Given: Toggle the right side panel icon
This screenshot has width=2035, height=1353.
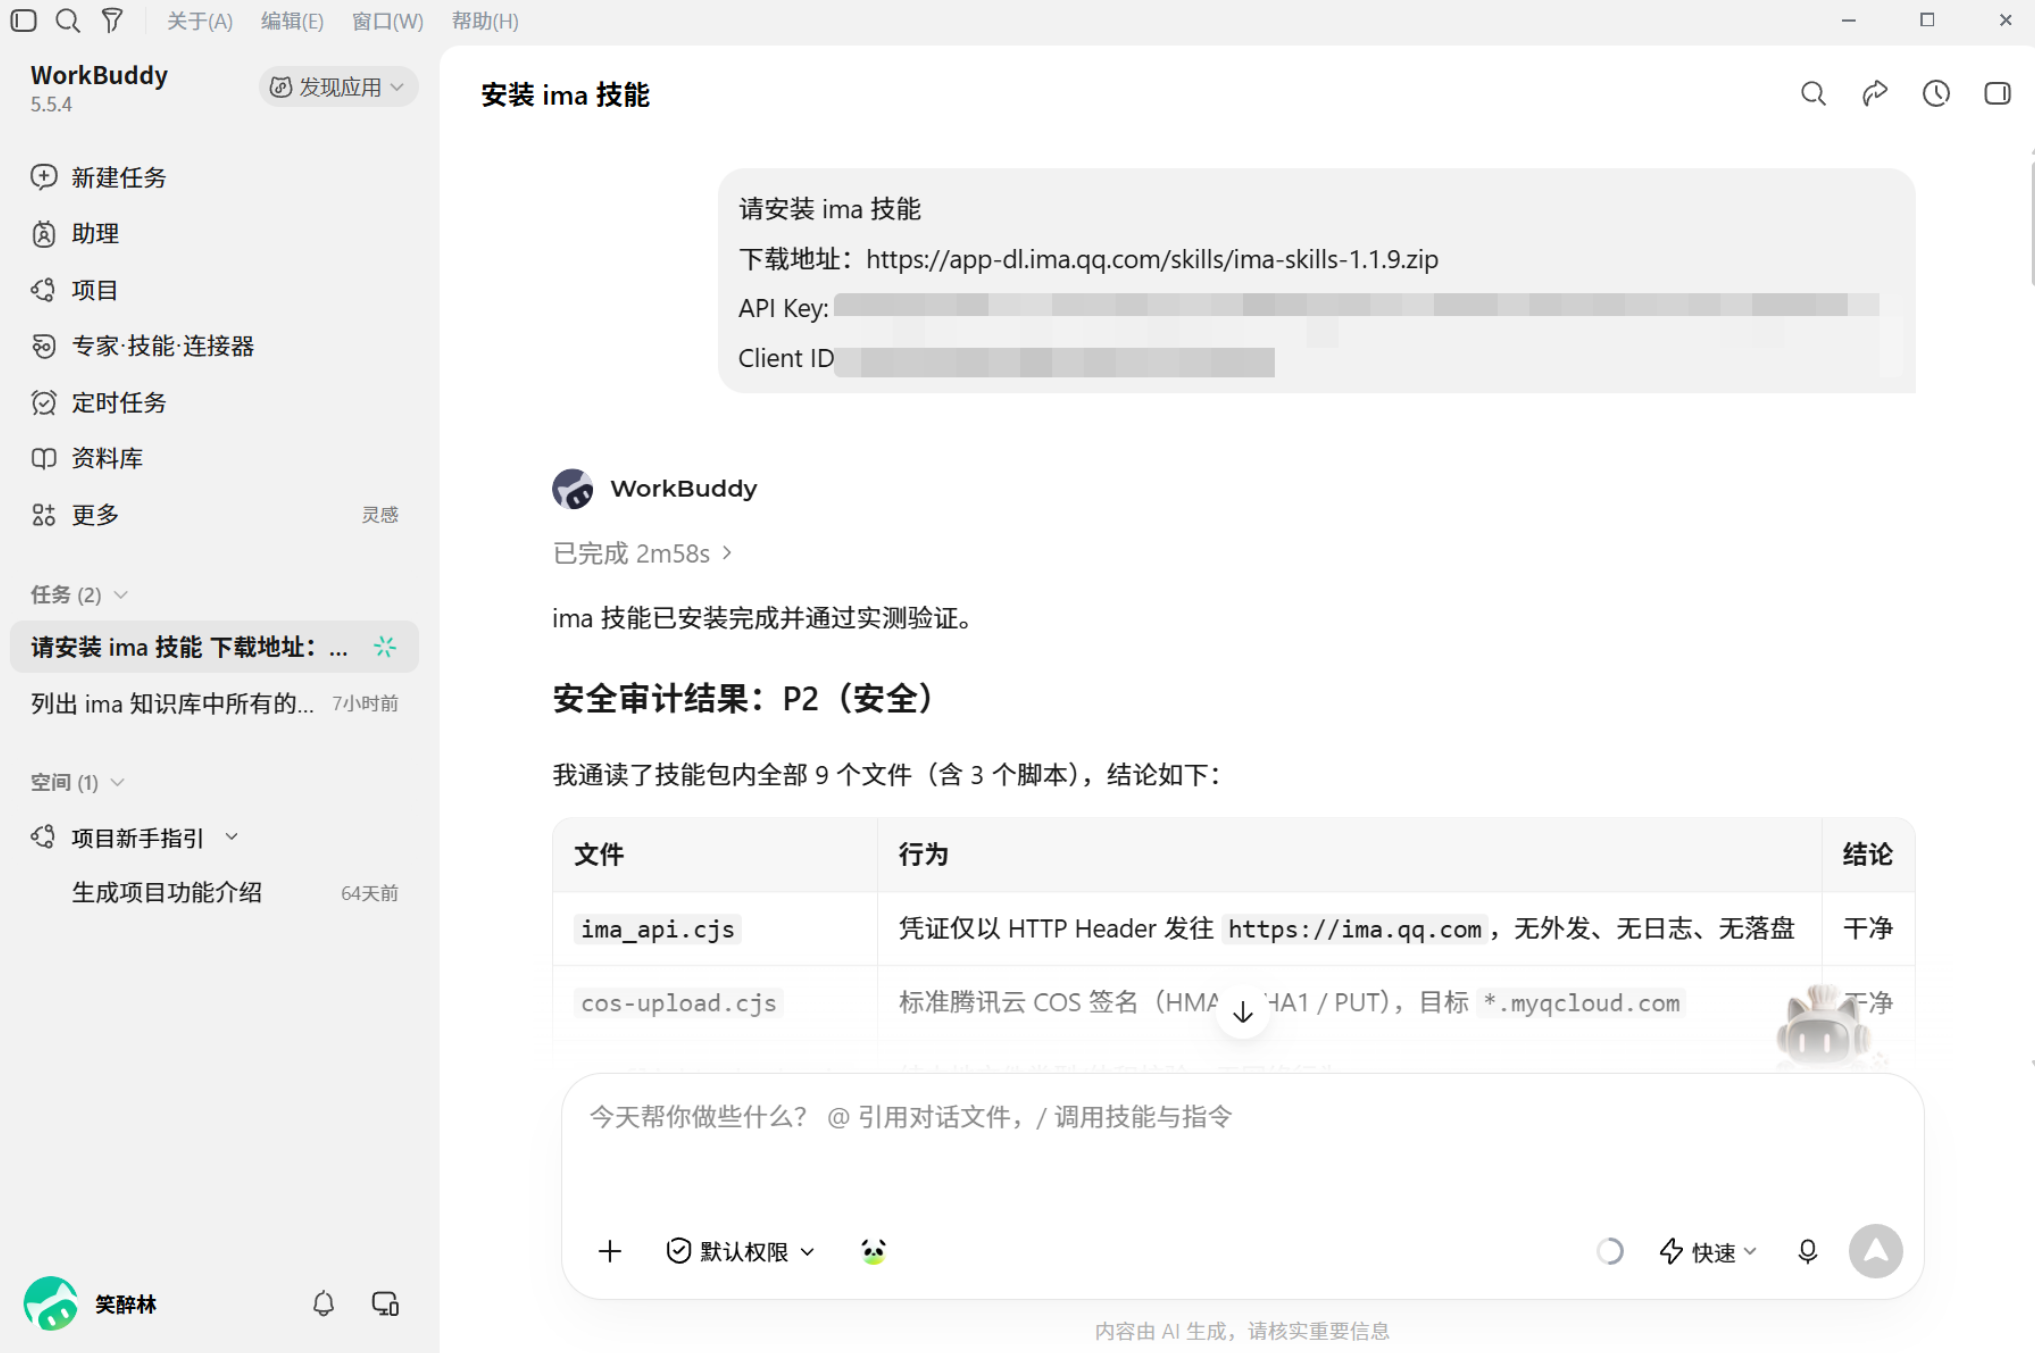Looking at the screenshot, I should click(1997, 94).
